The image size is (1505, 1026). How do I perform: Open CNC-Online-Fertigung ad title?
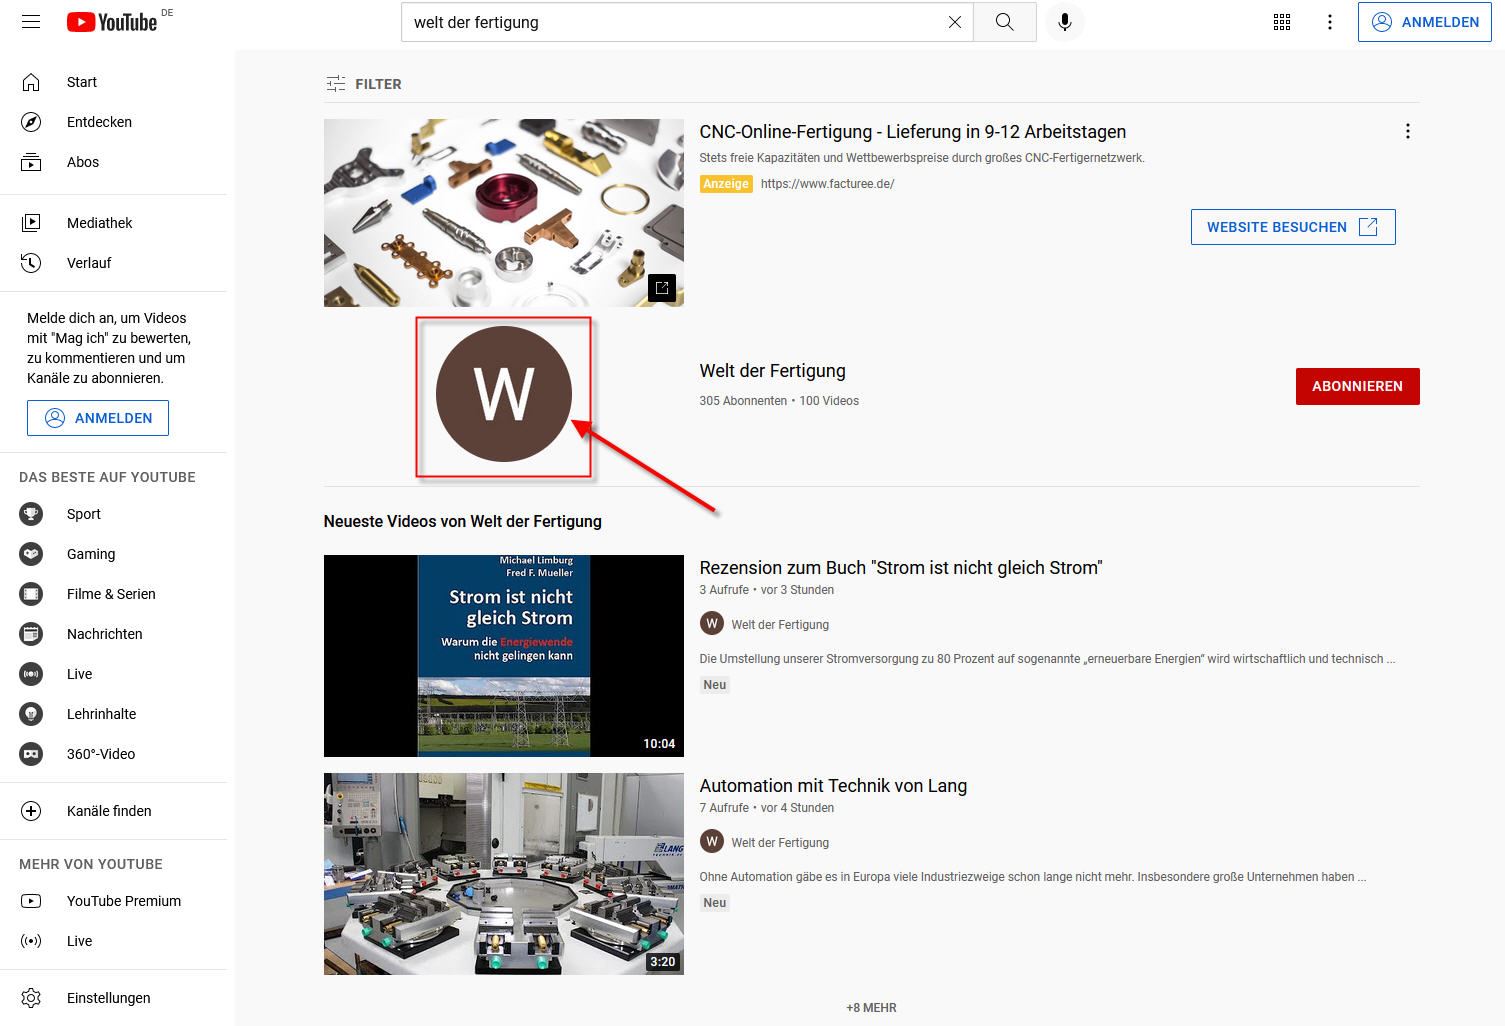[x=912, y=132]
